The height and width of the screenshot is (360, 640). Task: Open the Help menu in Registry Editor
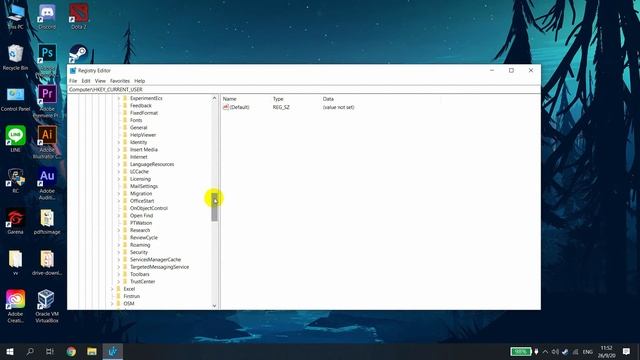(x=140, y=81)
